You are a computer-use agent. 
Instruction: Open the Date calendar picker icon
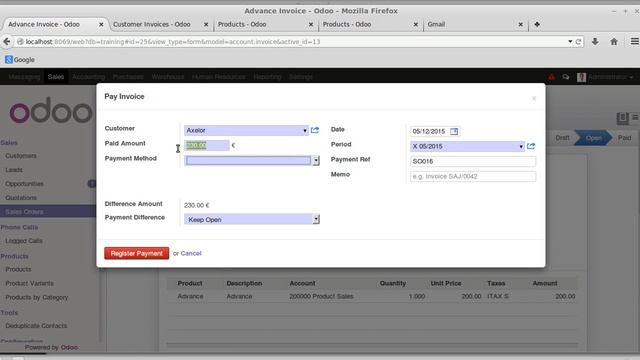[x=454, y=131]
